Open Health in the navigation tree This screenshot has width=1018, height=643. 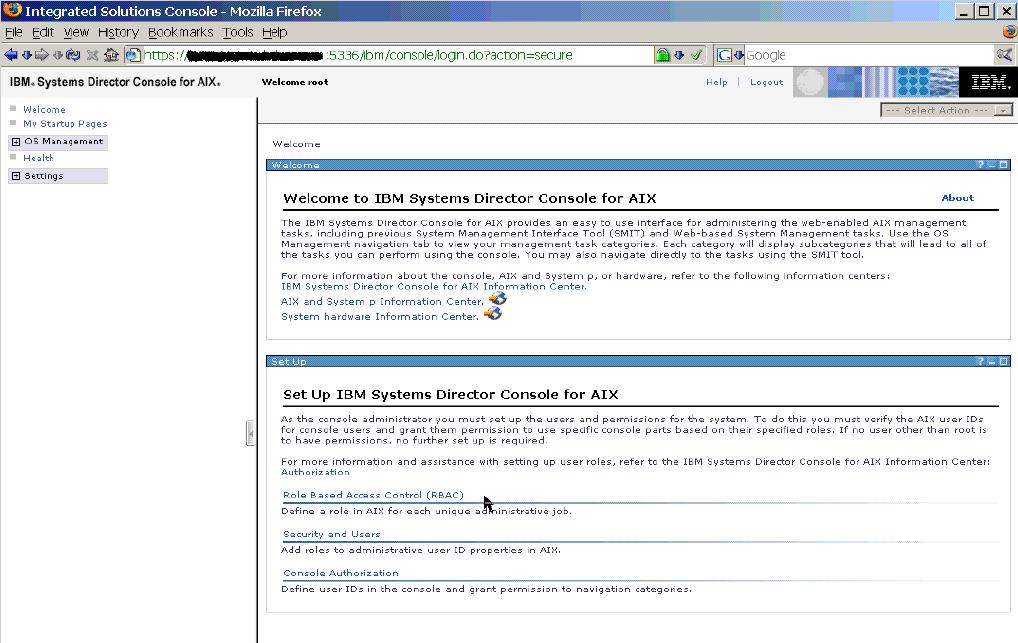[38, 158]
